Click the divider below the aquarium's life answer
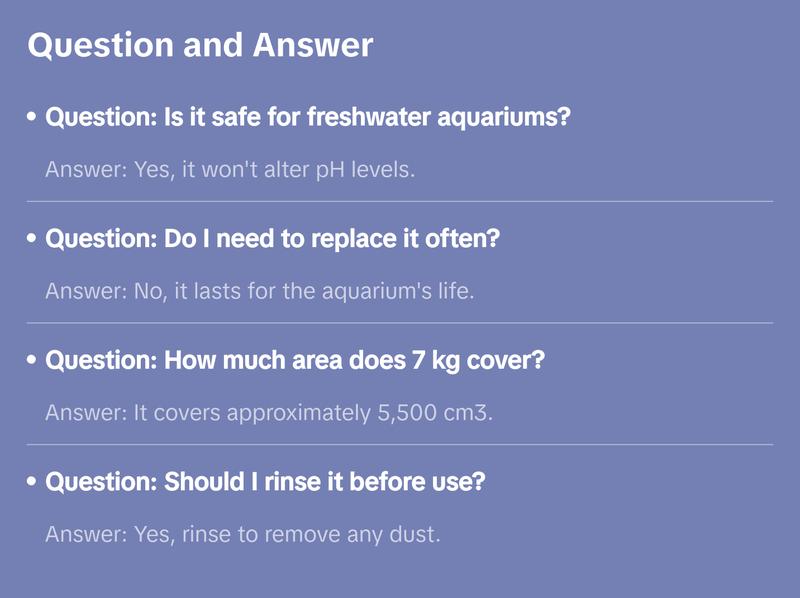Screen dimensions: 800x598 tap(400, 323)
